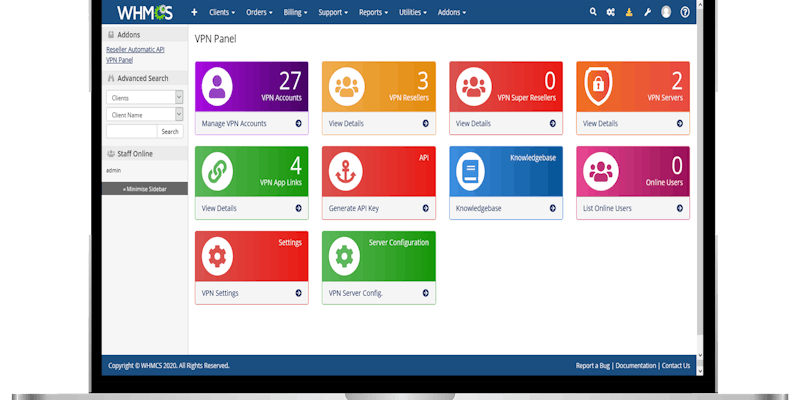Click arrow icon beside VPN Server Config.
The height and width of the screenshot is (400, 800).
(x=426, y=293)
